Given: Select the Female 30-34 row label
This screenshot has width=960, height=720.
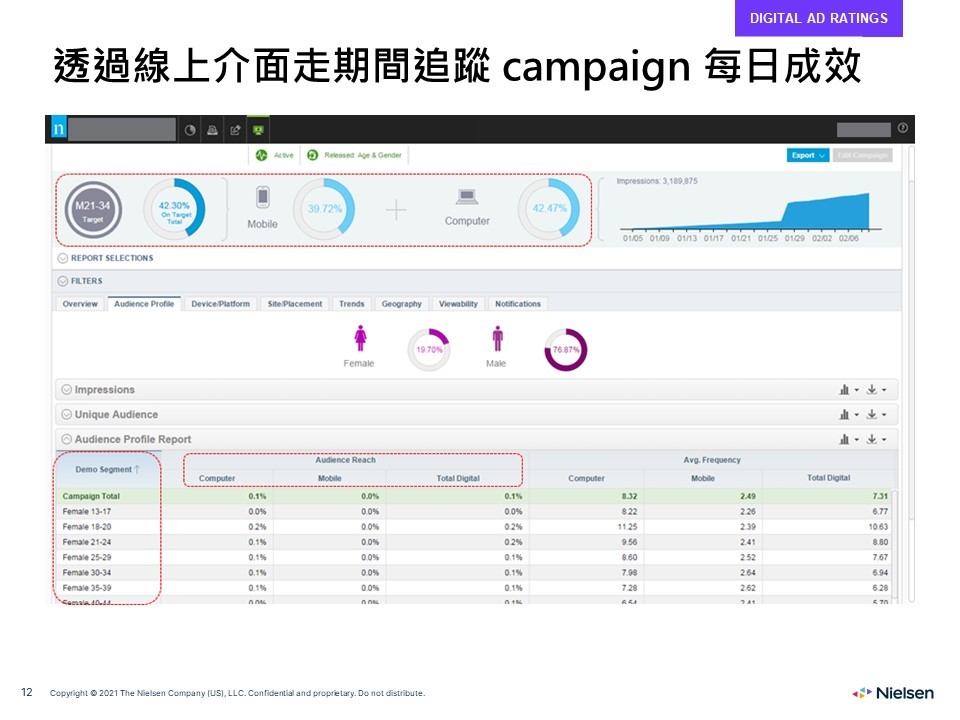Looking at the screenshot, I should click(x=86, y=573).
